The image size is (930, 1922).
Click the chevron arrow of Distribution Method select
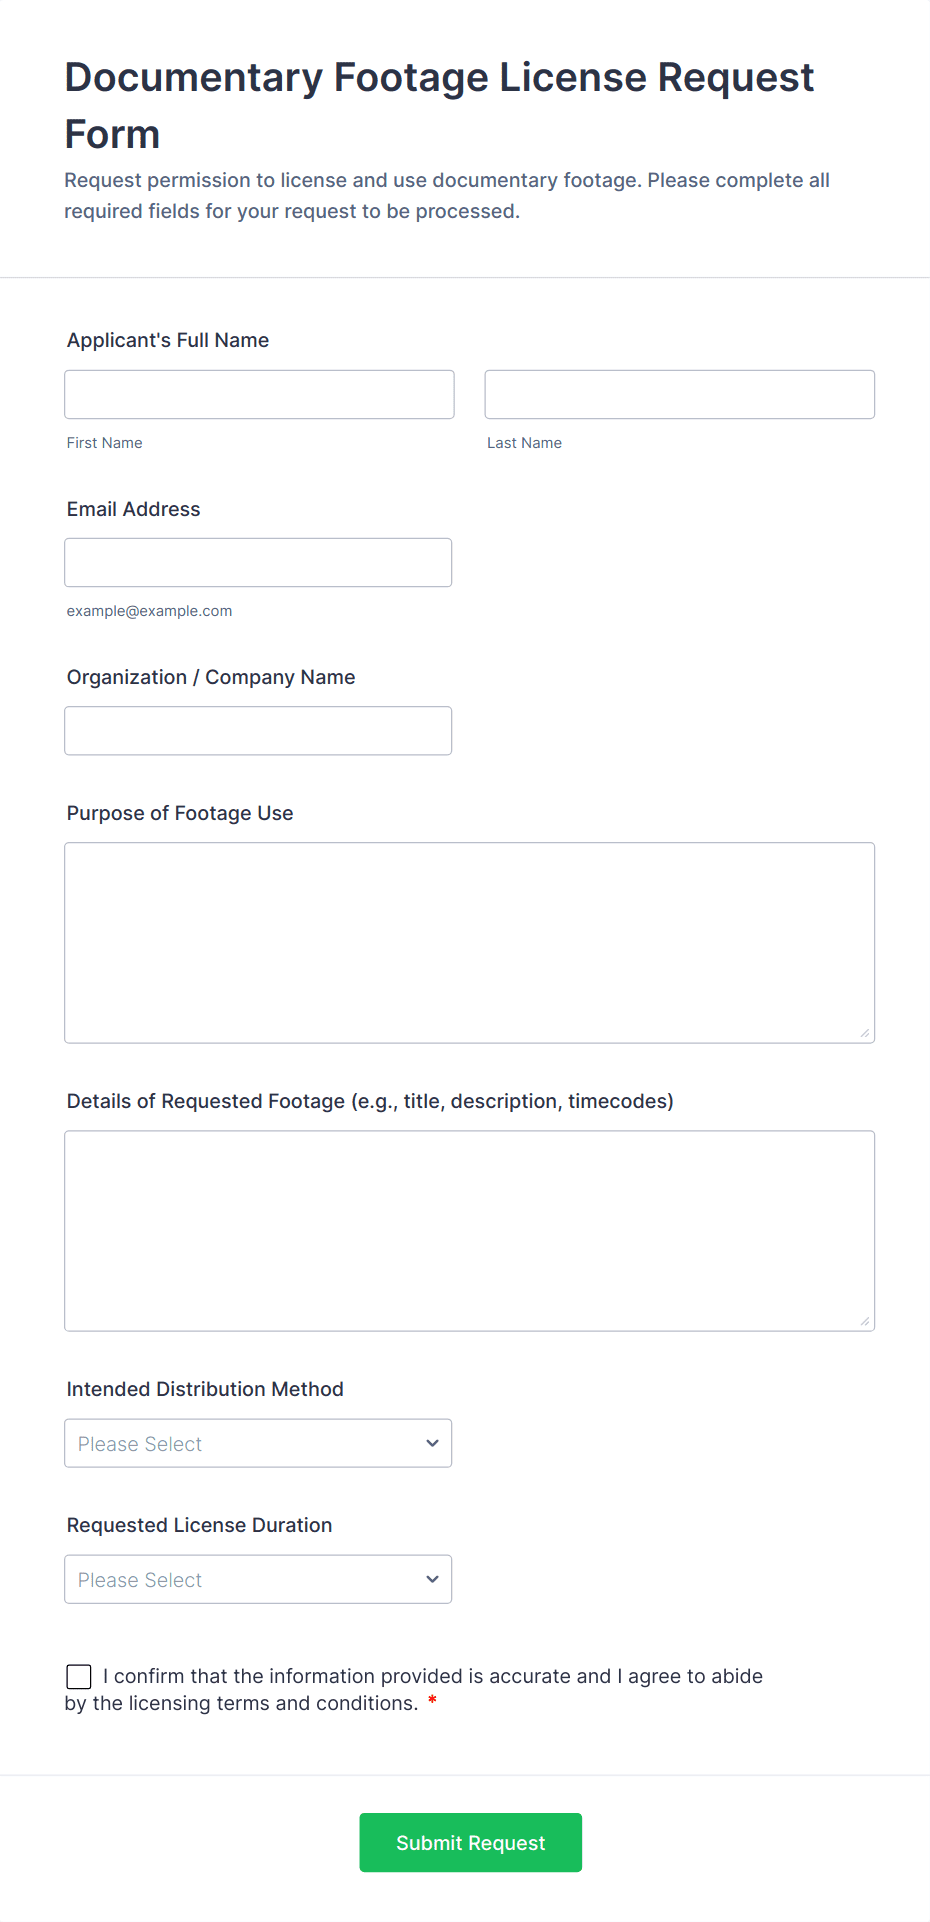tap(432, 1442)
